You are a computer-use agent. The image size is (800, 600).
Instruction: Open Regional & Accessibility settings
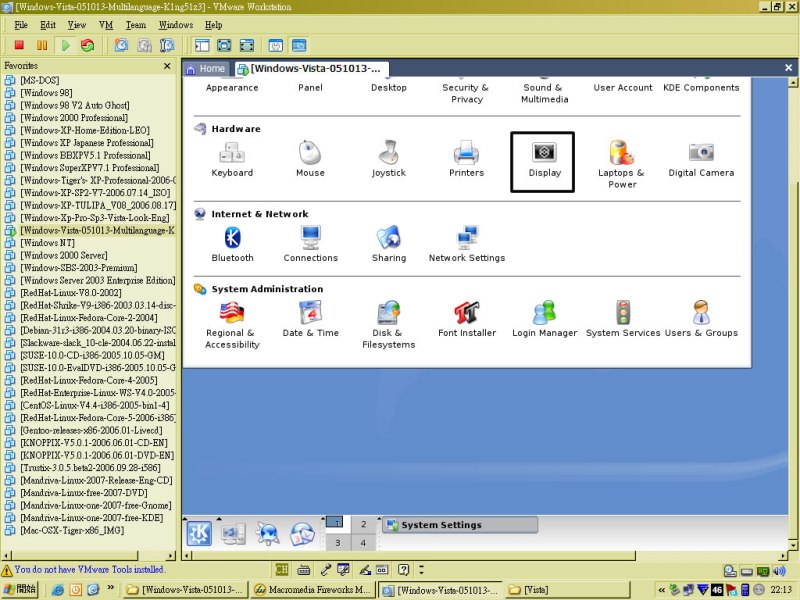click(232, 325)
